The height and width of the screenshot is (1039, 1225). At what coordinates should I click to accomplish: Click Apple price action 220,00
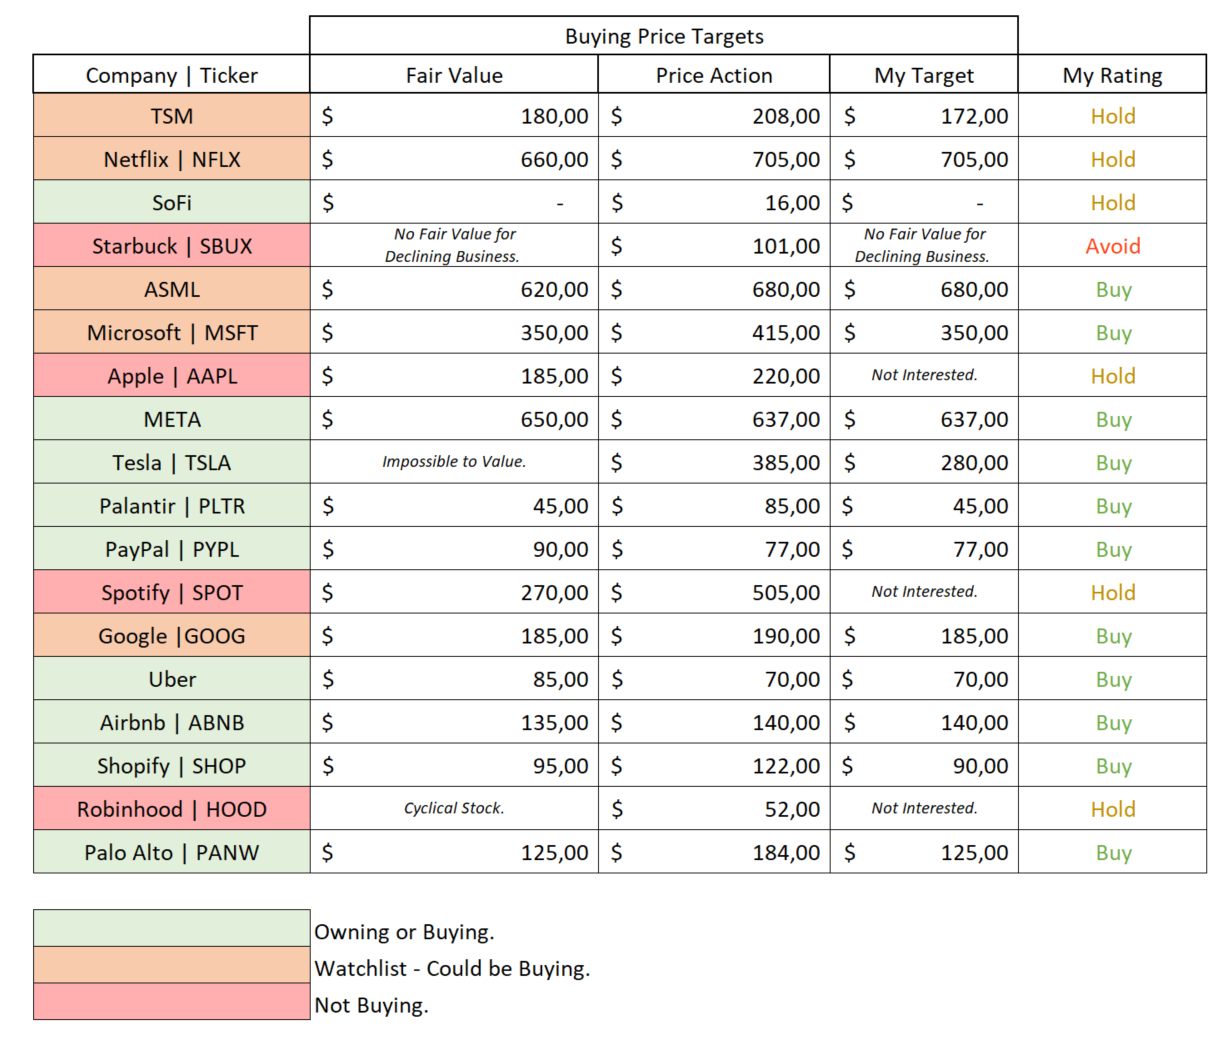714,376
